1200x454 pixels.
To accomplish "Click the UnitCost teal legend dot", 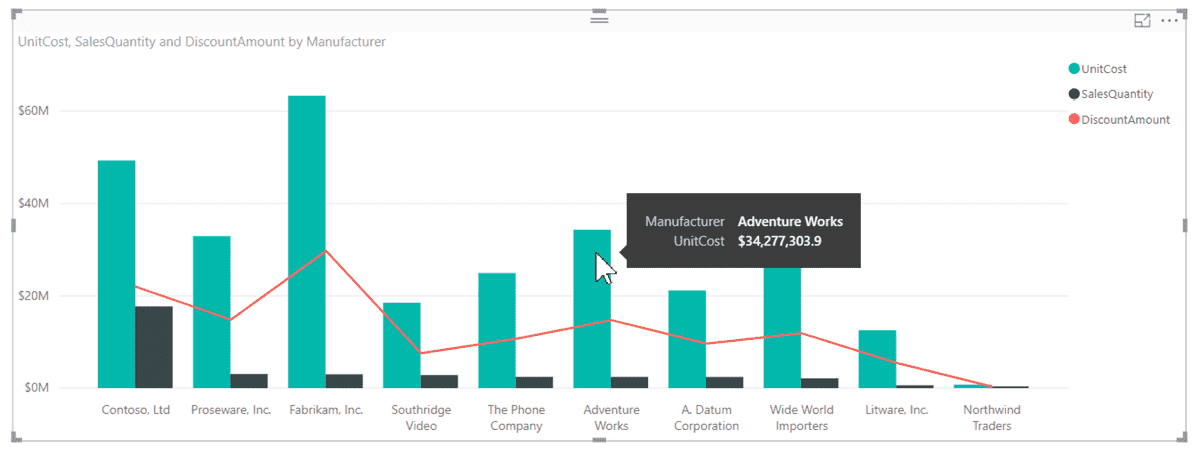I will pyautogui.click(x=1074, y=69).
